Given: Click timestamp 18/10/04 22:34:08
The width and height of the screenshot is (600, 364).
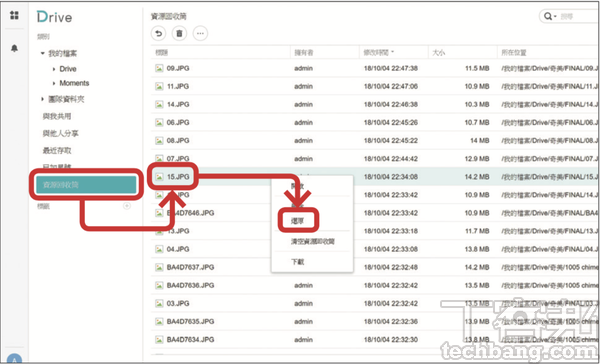Looking at the screenshot, I should pyautogui.click(x=390, y=177).
